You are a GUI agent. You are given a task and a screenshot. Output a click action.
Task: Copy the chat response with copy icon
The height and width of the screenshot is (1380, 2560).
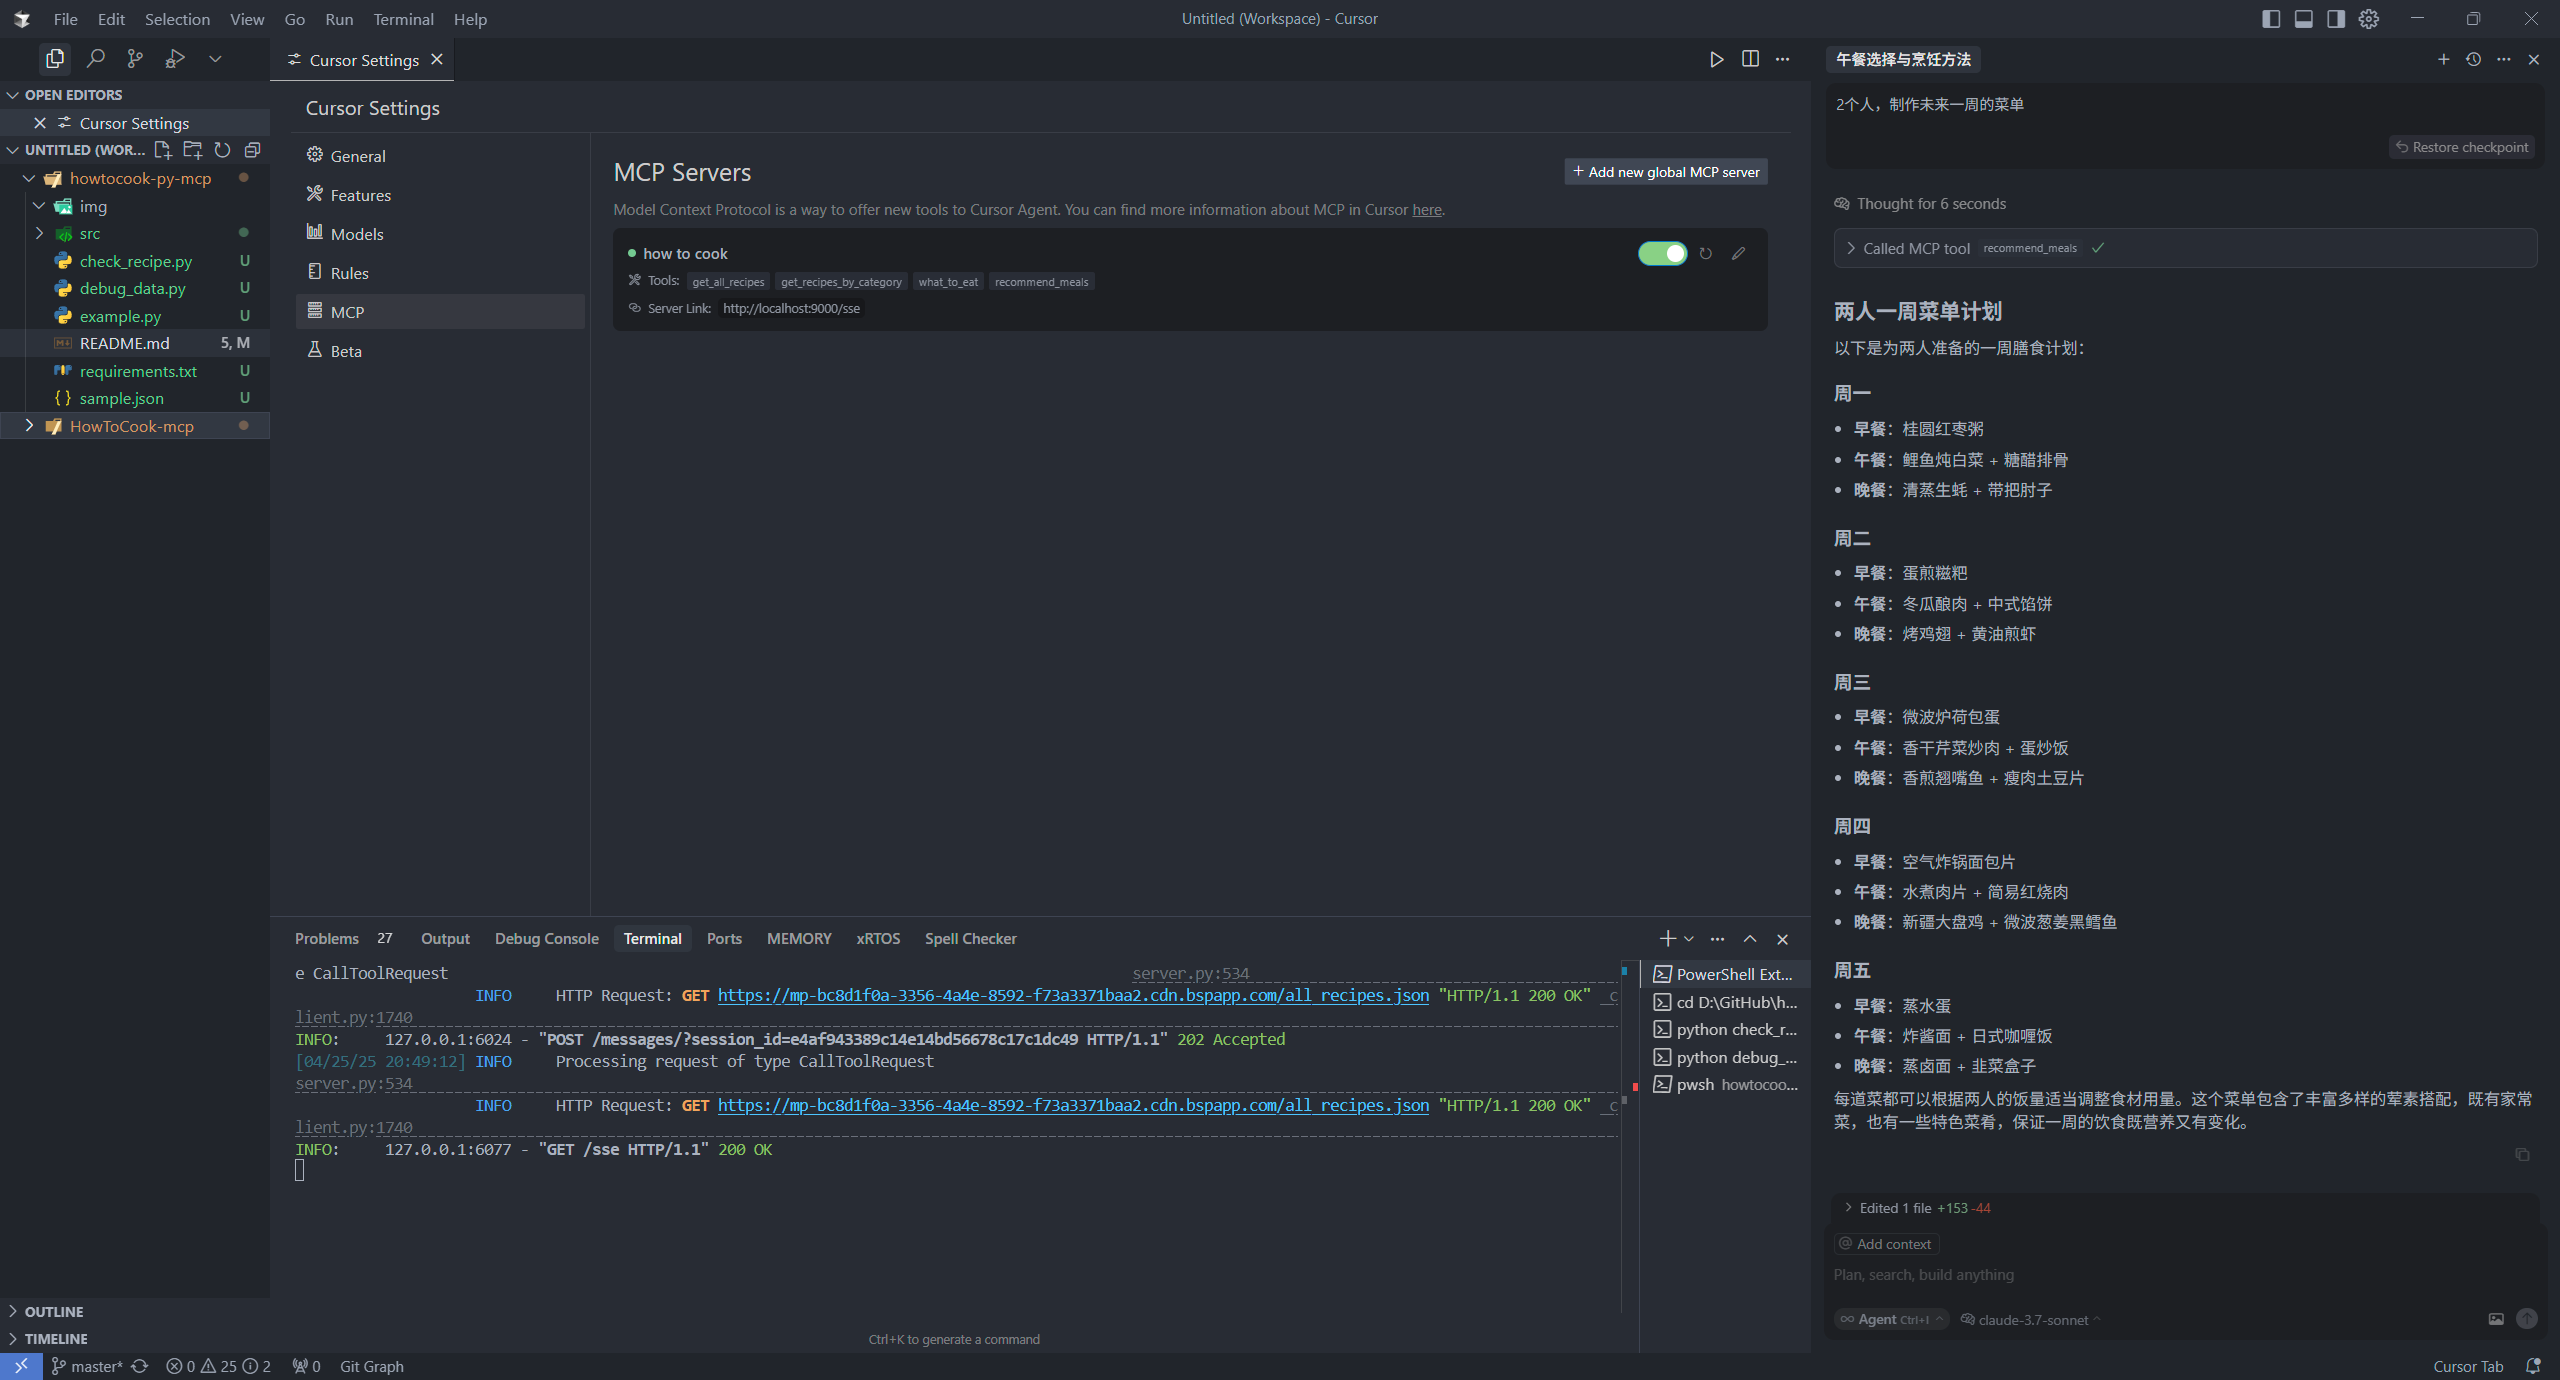[x=2522, y=1155]
